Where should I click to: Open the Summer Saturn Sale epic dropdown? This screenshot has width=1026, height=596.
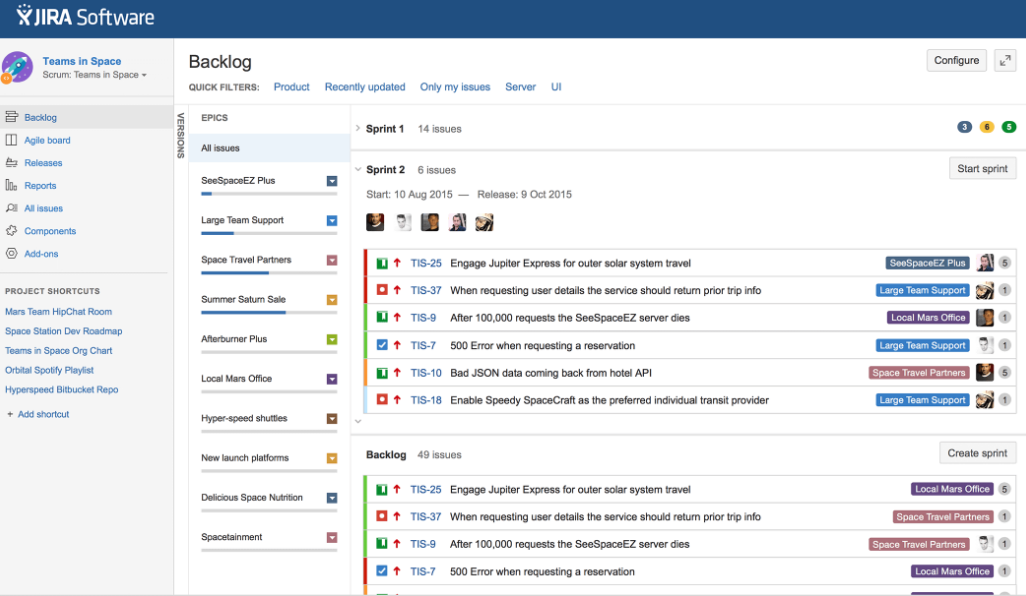[332, 300]
